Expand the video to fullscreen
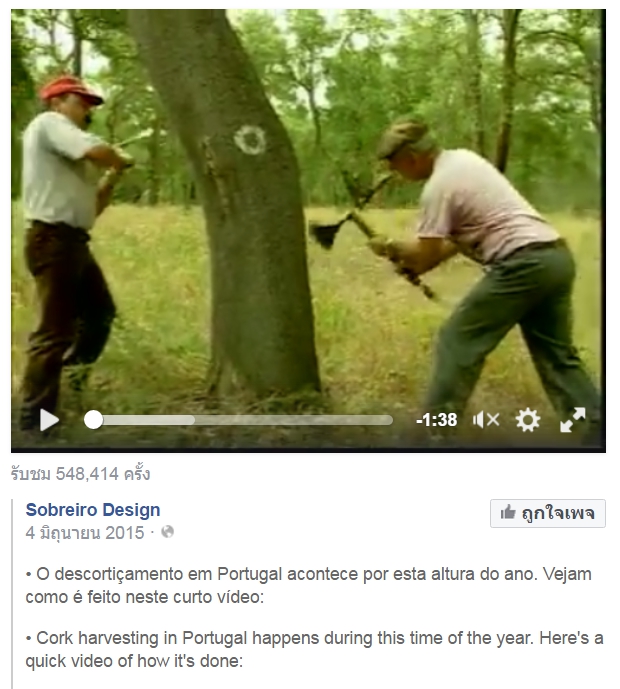This screenshot has height=689, width=620. [x=573, y=420]
